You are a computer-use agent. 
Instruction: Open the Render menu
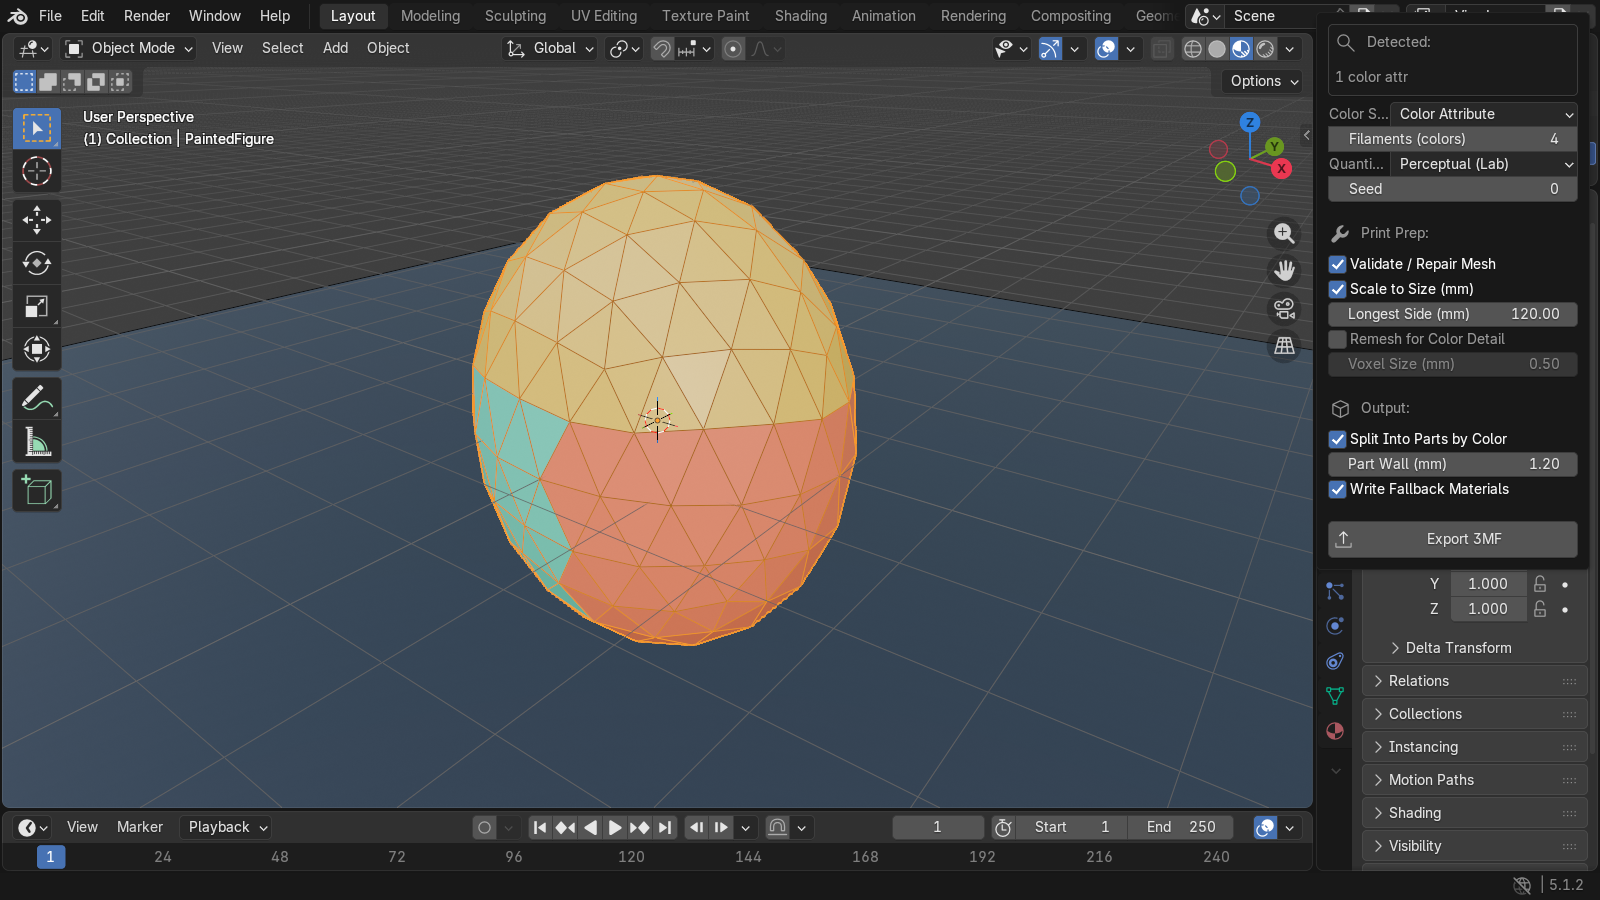tap(147, 16)
